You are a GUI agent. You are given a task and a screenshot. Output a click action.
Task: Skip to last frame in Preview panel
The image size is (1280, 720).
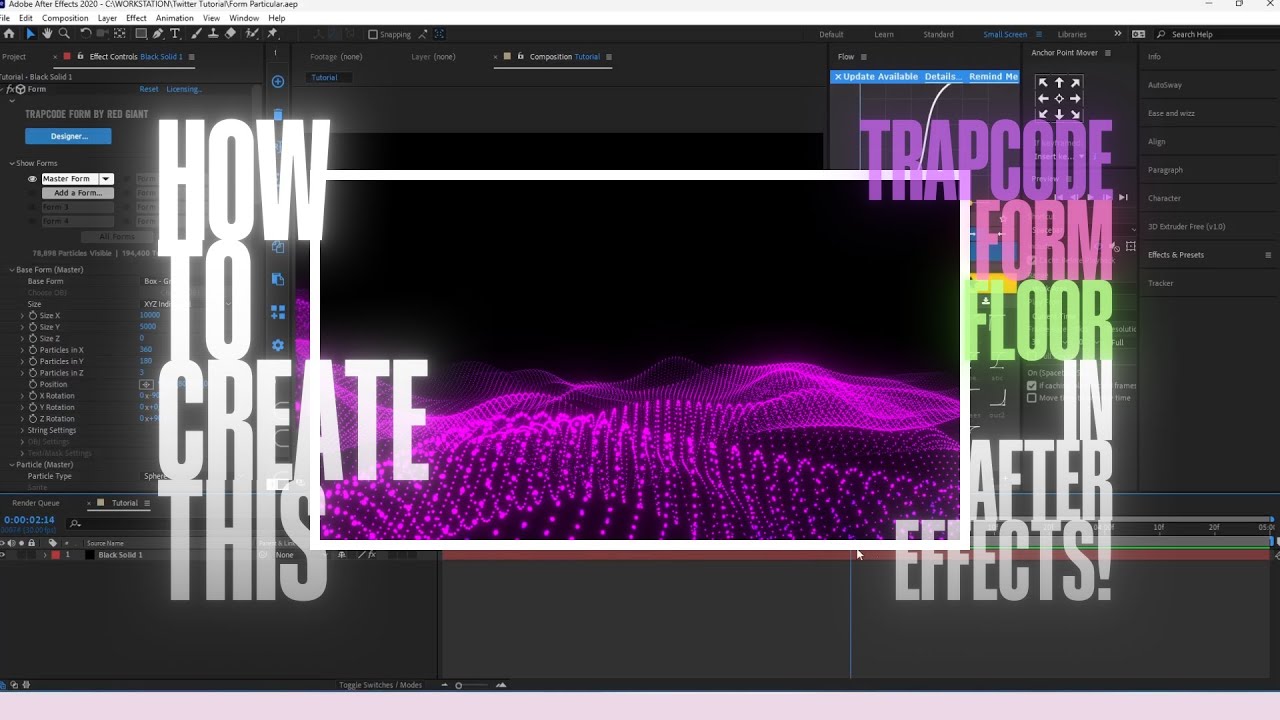(x=1123, y=198)
